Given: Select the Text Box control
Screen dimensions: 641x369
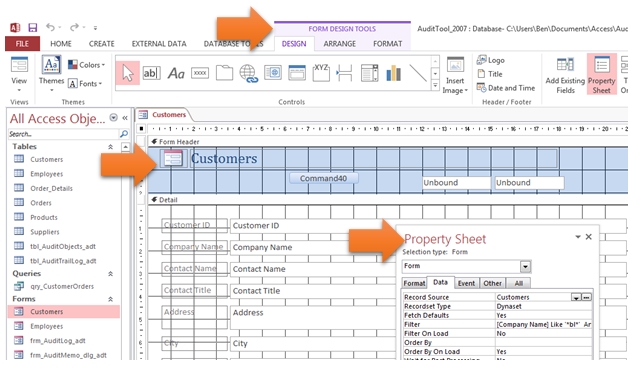Looking at the screenshot, I should (x=151, y=73).
